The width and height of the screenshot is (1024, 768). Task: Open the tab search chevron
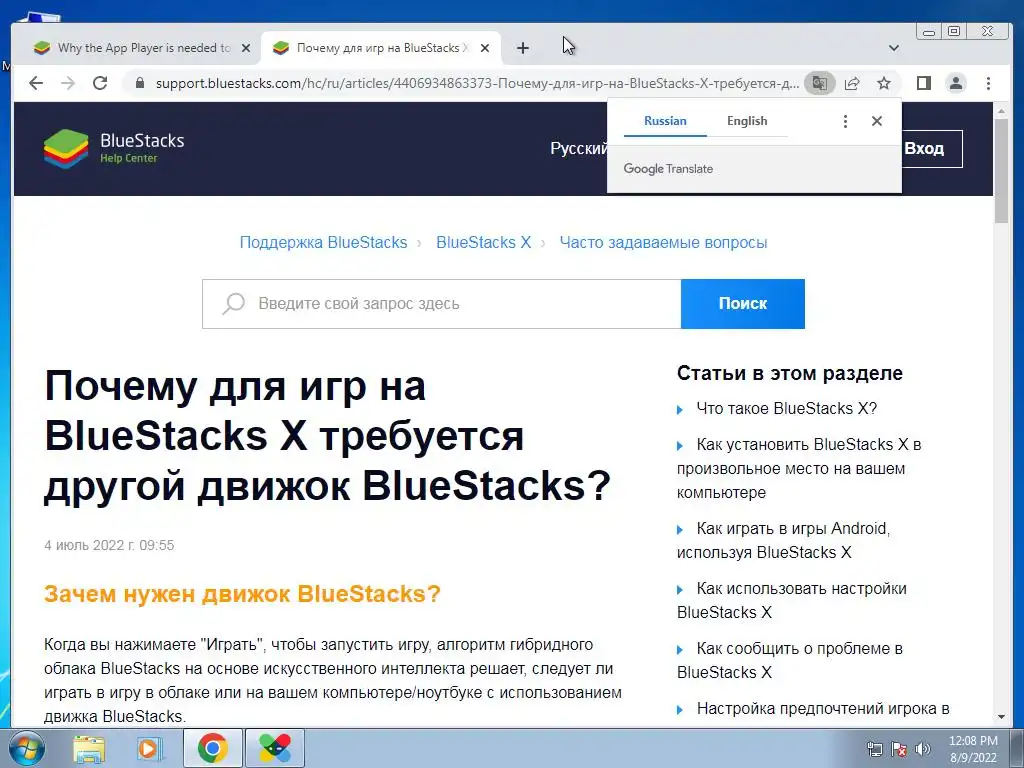click(894, 48)
